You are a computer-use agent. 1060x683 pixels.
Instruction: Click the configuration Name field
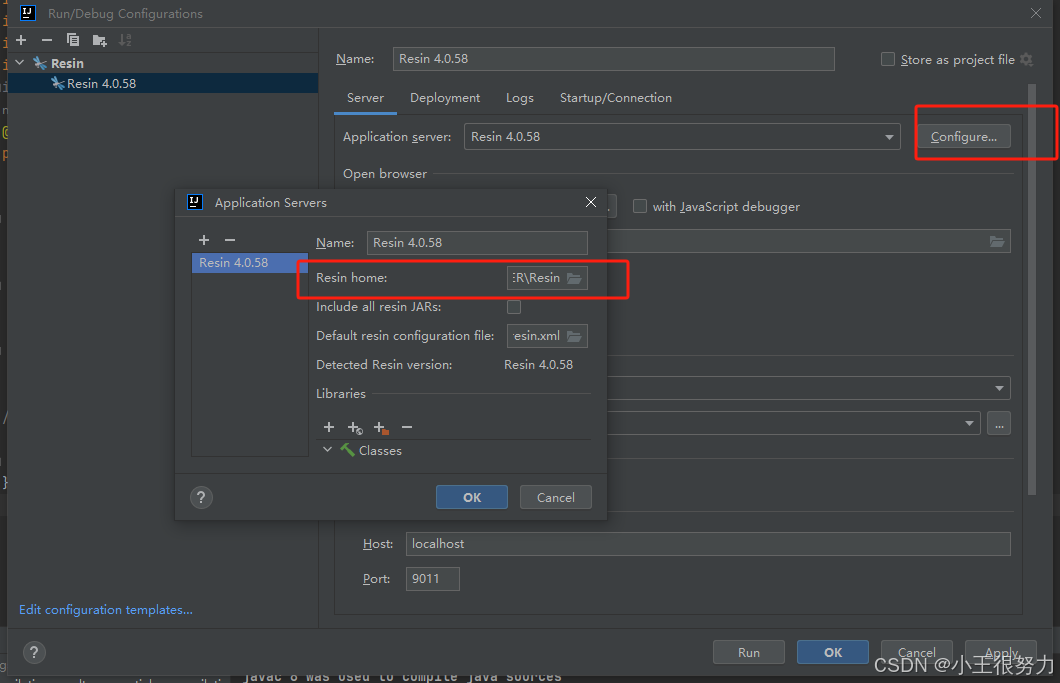click(613, 59)
